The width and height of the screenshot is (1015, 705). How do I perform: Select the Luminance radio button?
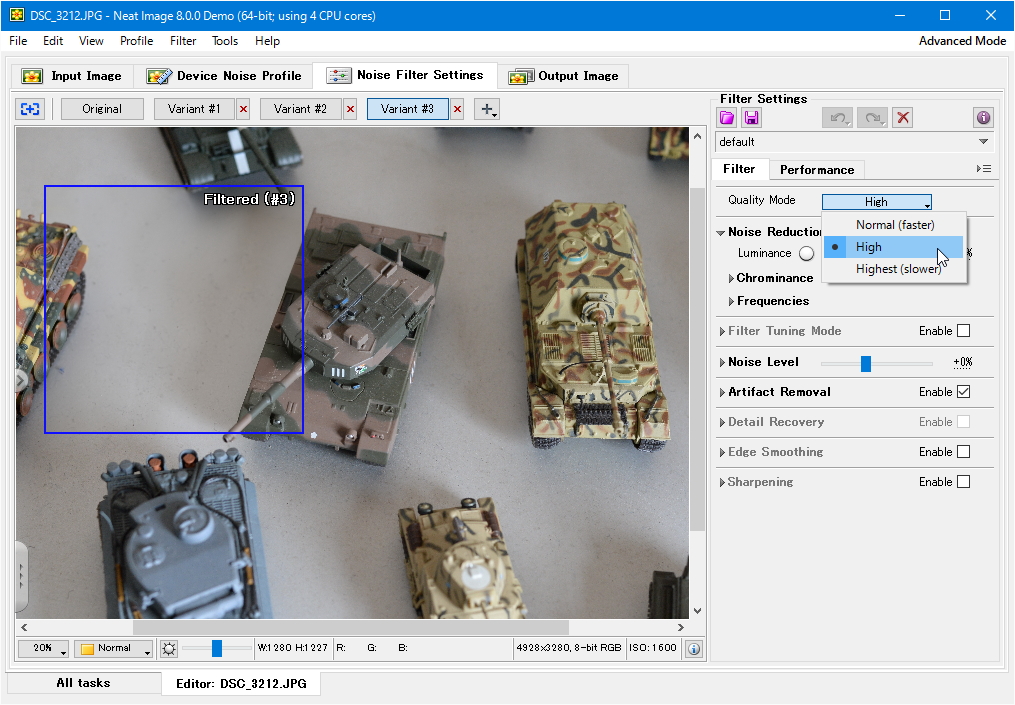pyautogui.click(x=806, y=254)
